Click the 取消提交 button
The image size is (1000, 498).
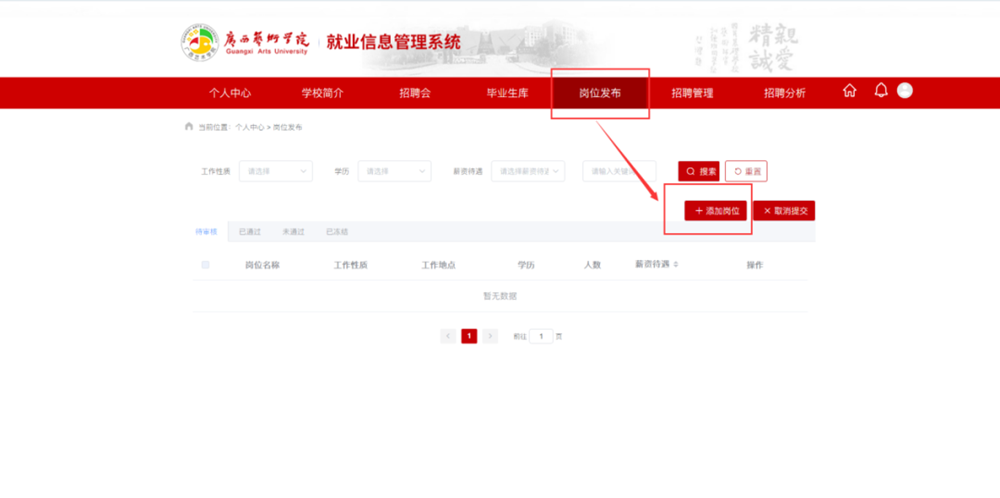click(784, 210)
